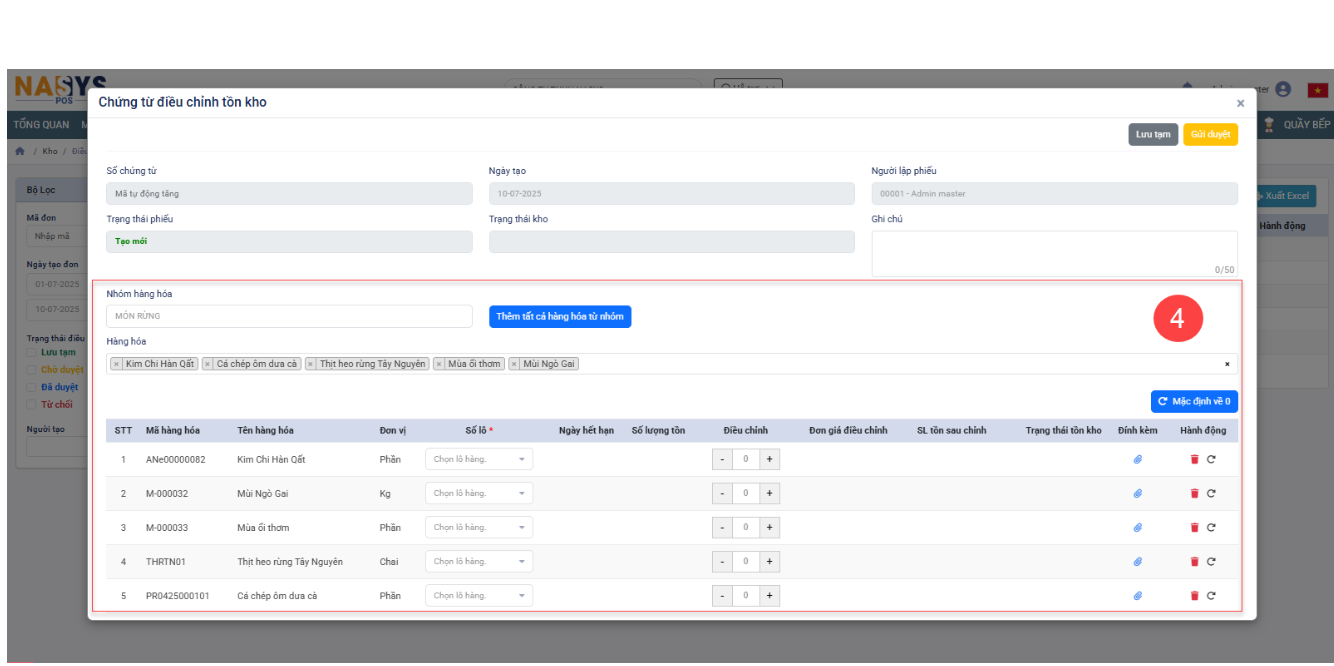Enable the Đã duyệt filter checkbox
The width and height of the screenshot is (1334, 666).
click(32, 387)
